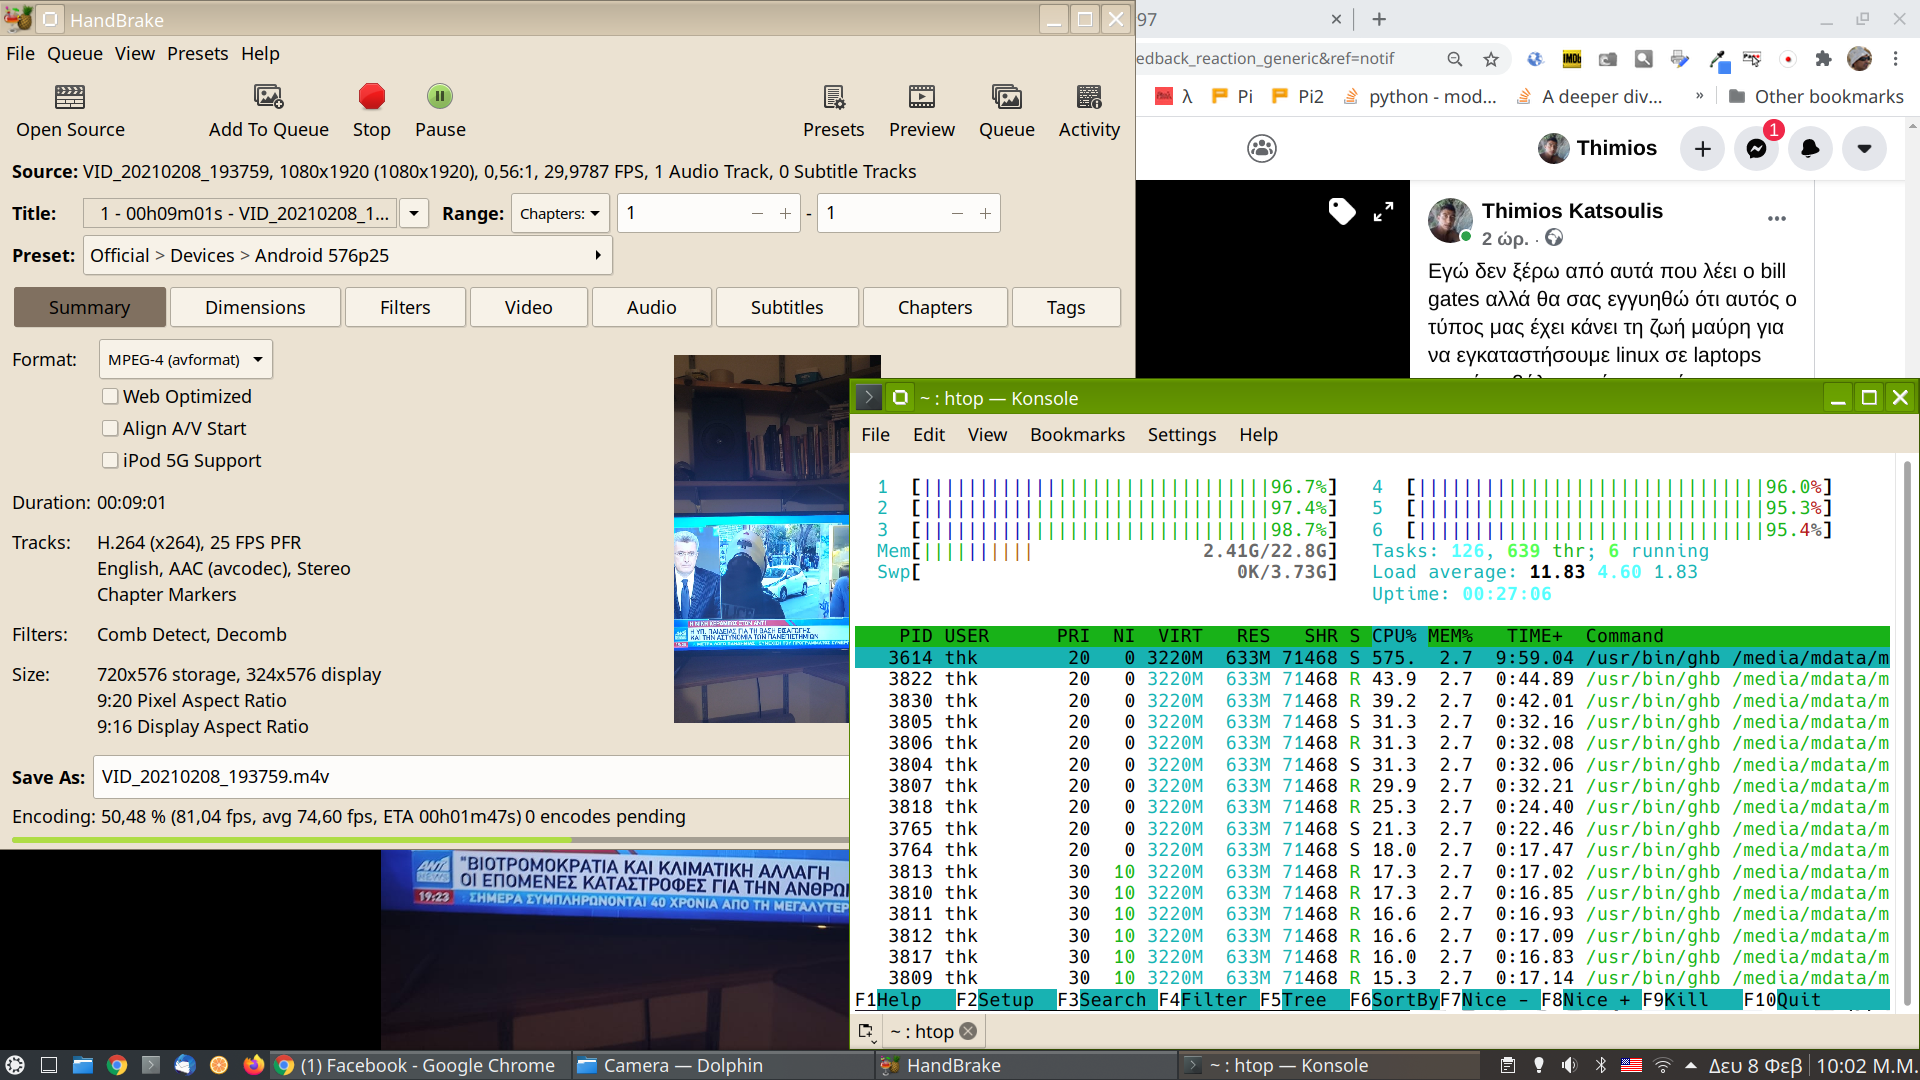The width and height of the screenshot is (1920, 1080).
Task: Enable iPod 5G Support checkbox
Action: (110, 461)
